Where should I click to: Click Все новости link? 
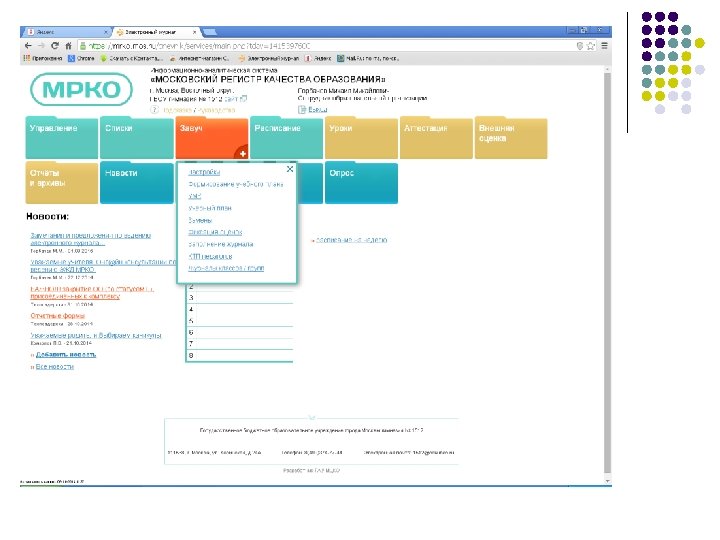pos(55,366)
